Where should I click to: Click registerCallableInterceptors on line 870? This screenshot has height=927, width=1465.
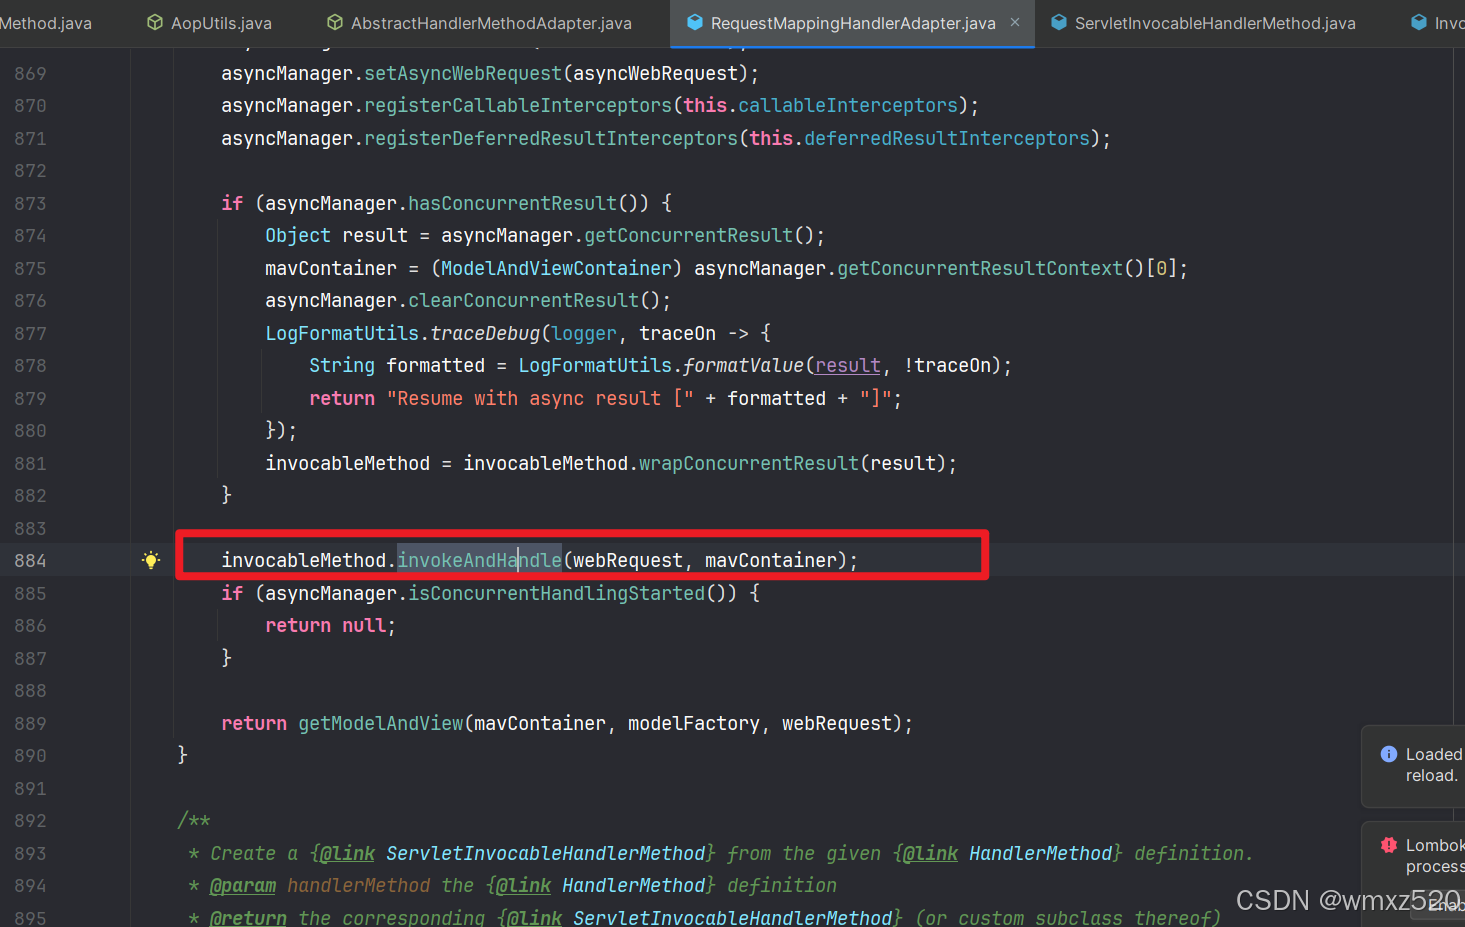pyautogui.click(x=518, y=106)
